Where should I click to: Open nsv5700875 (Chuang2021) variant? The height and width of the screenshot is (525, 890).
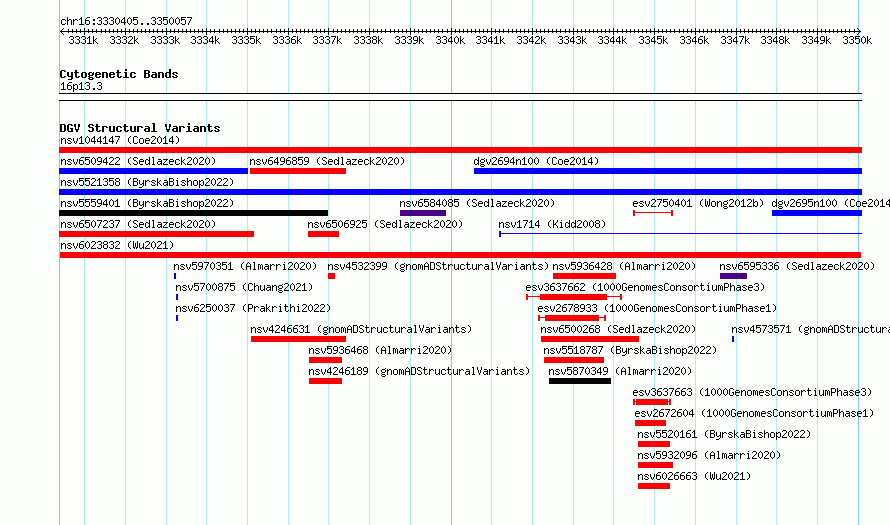pyautogui.click(x=244, y=287)
